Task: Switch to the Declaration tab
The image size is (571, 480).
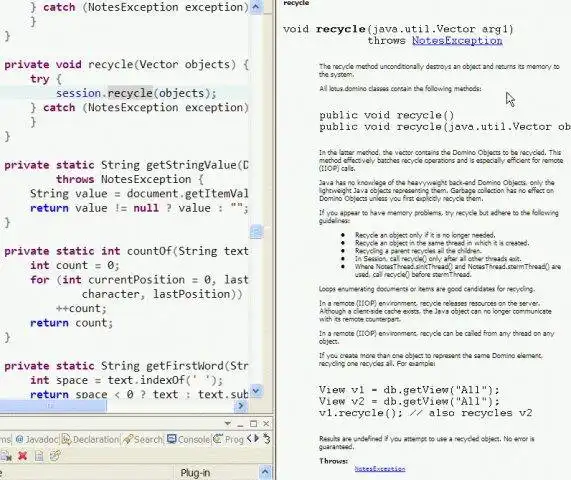Action: [x=90, y=440]
